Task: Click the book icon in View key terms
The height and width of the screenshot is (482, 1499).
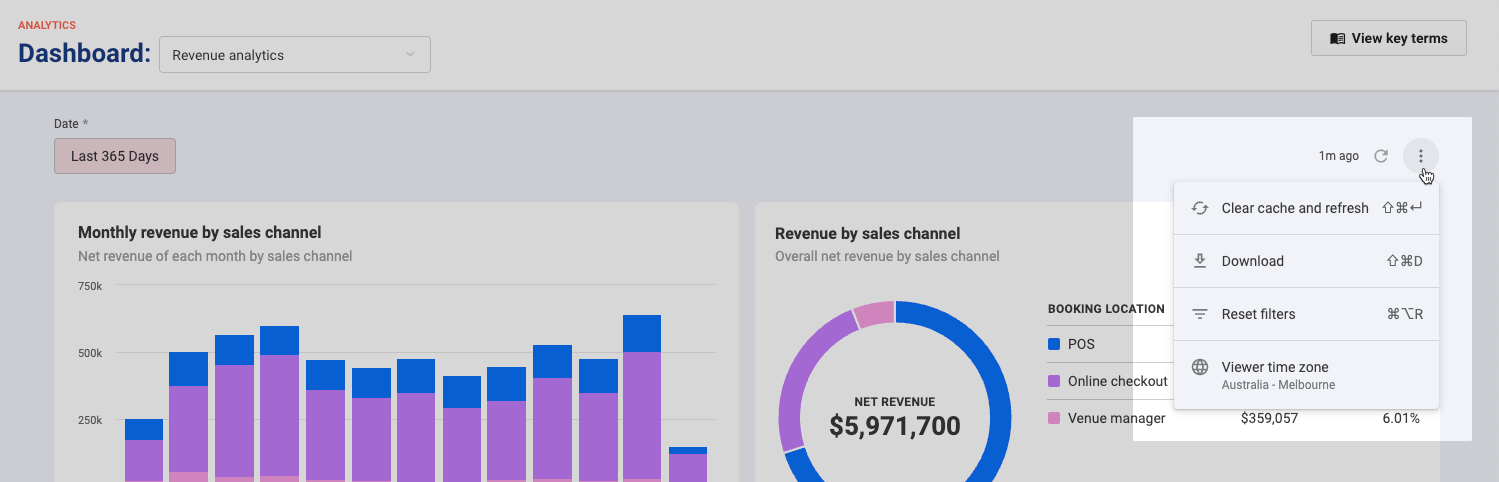Action: (1337, 38)
